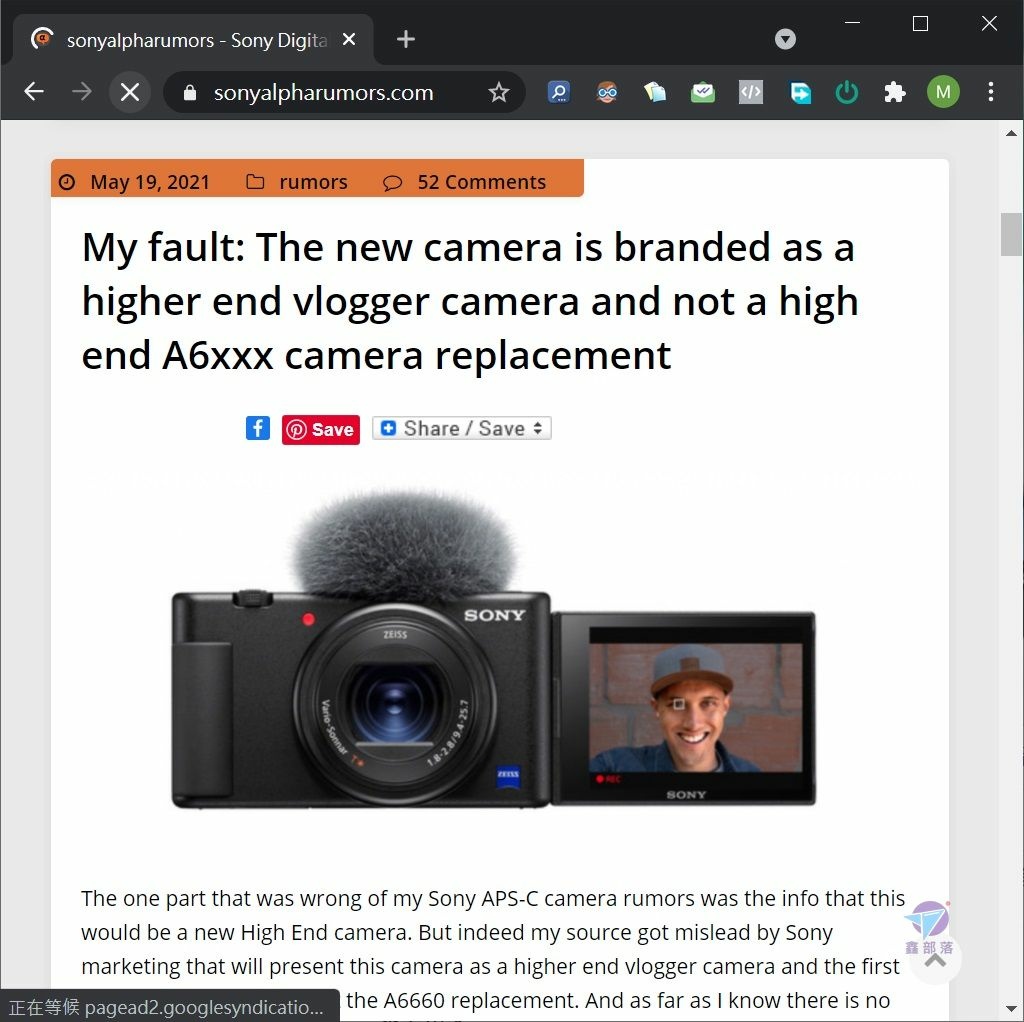Save the image with Pinterest Save button
This screenshot has width=1024, height=1022.
pyautogui.click(x=321, y=429)
